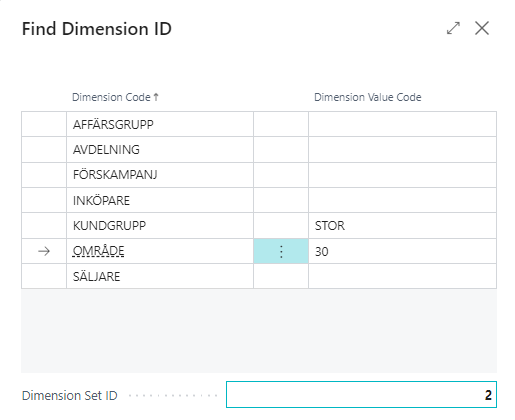Open the row options menu for OMRÅDE
The height and width of the screenshot is (420, 515).
coord(281,251)
